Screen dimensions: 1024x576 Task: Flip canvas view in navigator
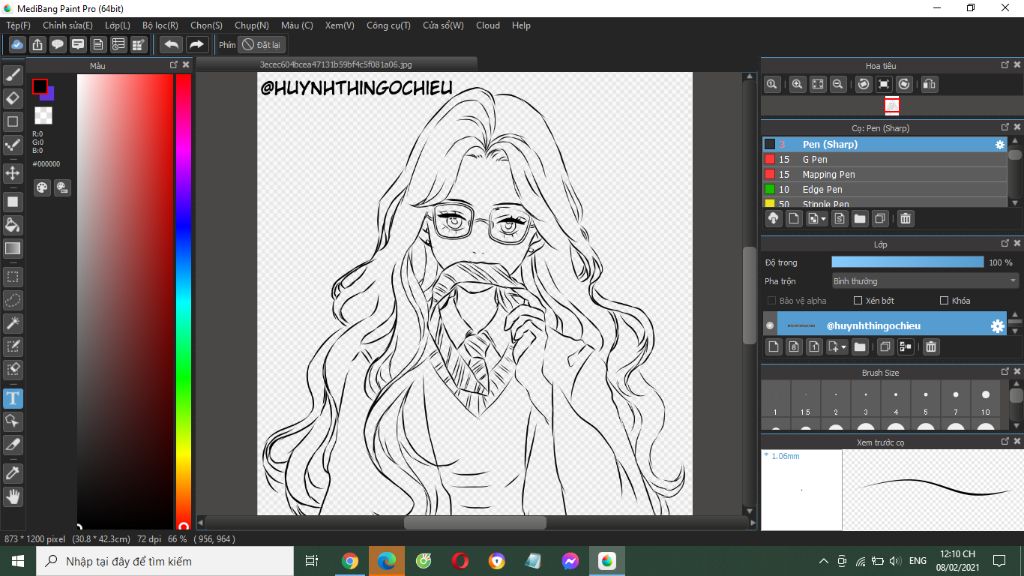[929, 84]
